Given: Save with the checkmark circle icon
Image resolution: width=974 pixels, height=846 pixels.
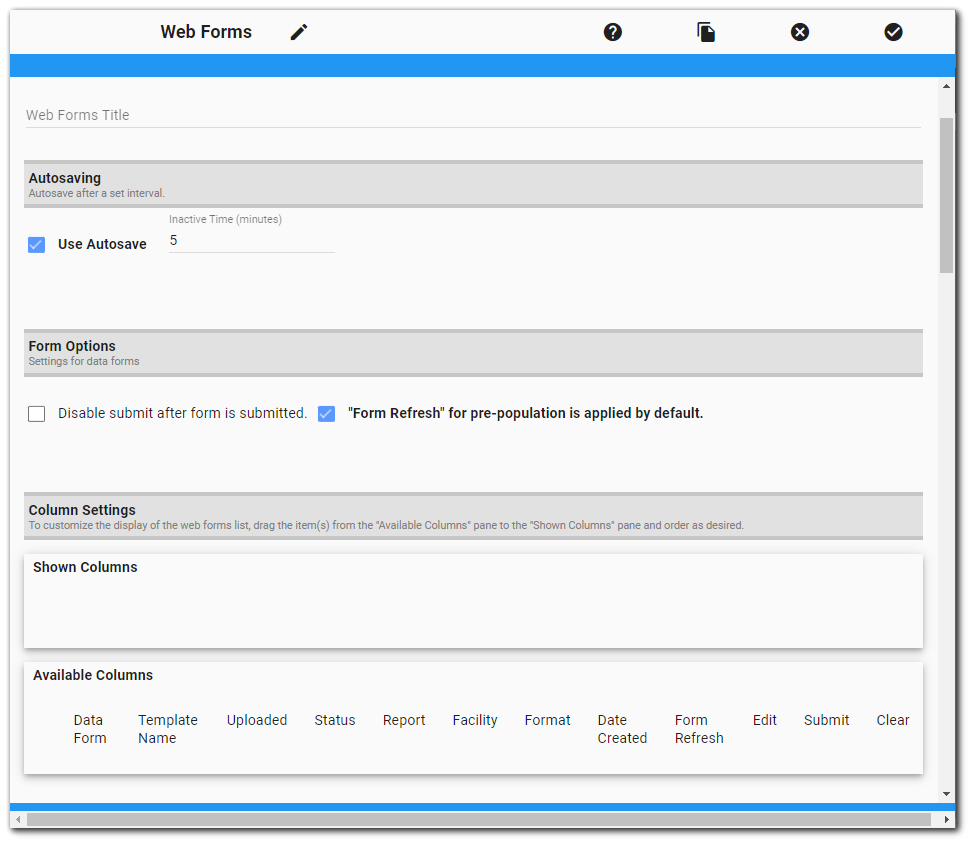Looking at the screenshot, I should 893,32.
